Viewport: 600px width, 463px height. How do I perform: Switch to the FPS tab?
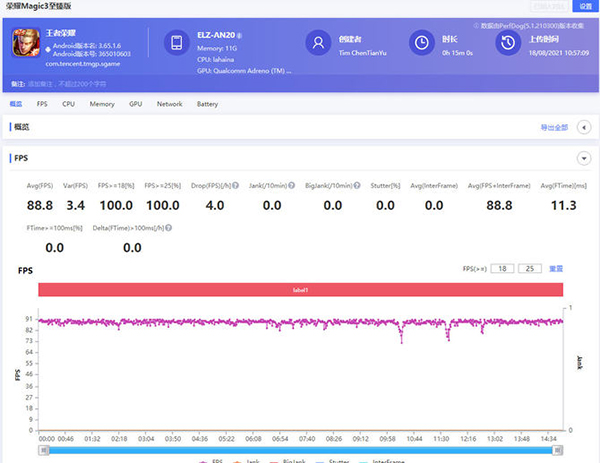[42, 104]
